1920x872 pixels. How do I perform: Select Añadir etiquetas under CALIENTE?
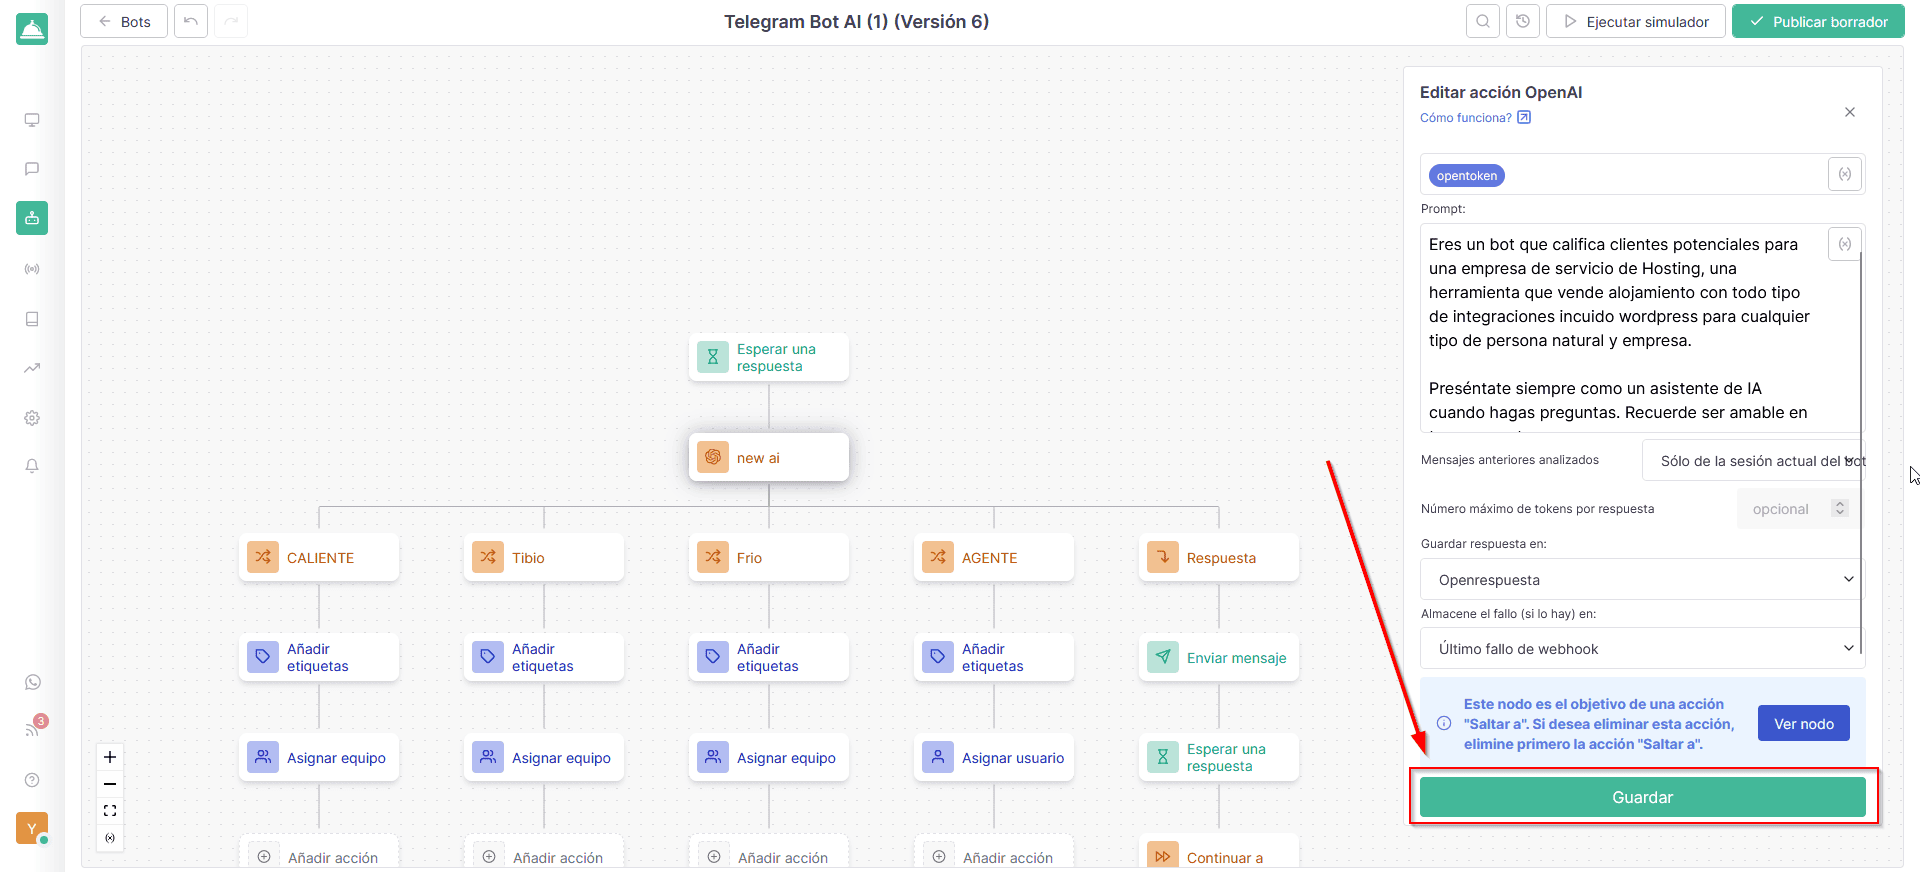point(319,657)
